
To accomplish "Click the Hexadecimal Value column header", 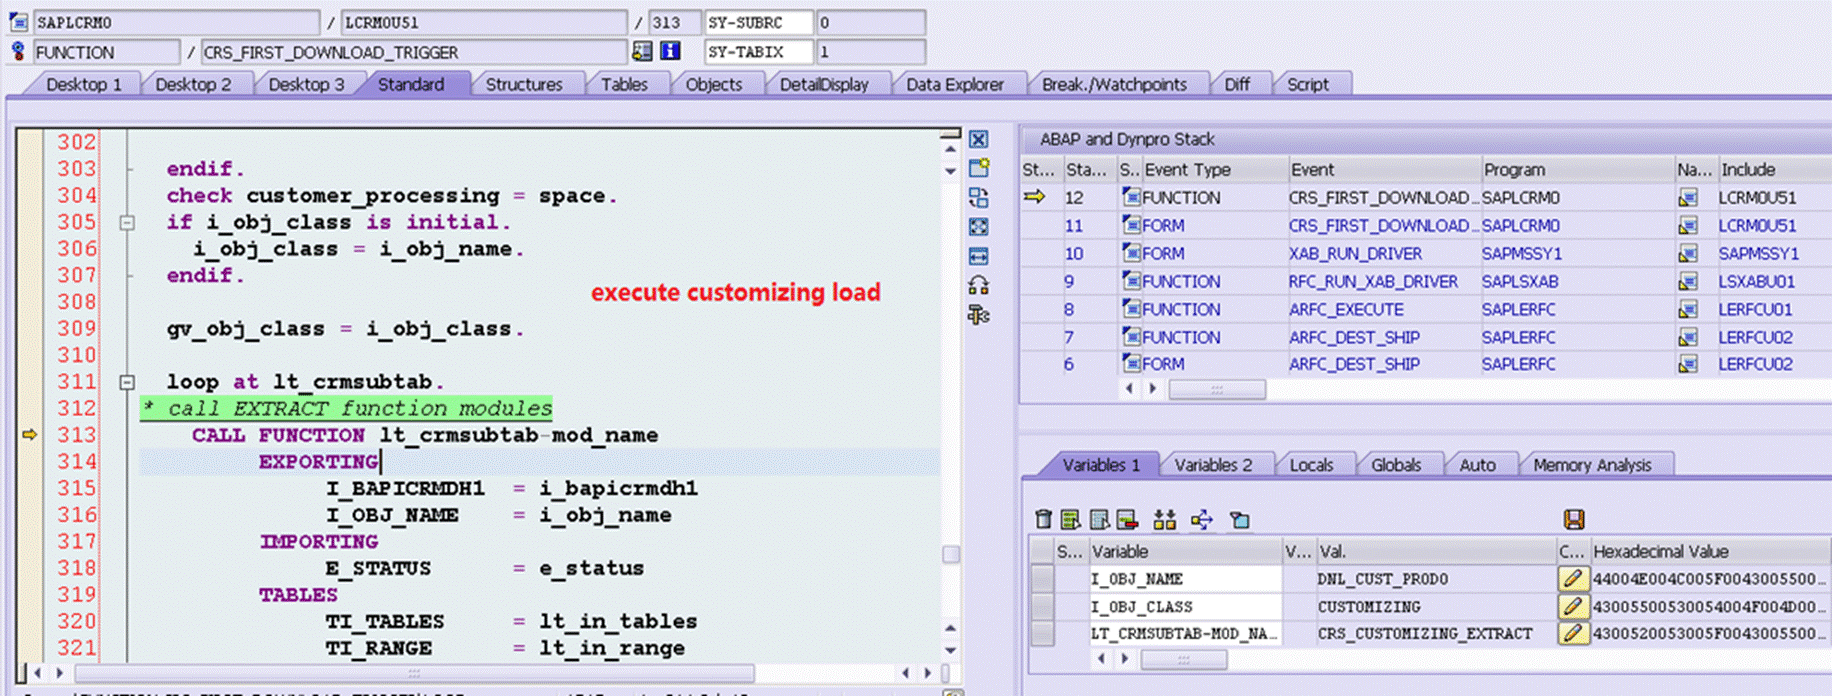I will (1710, 551).
